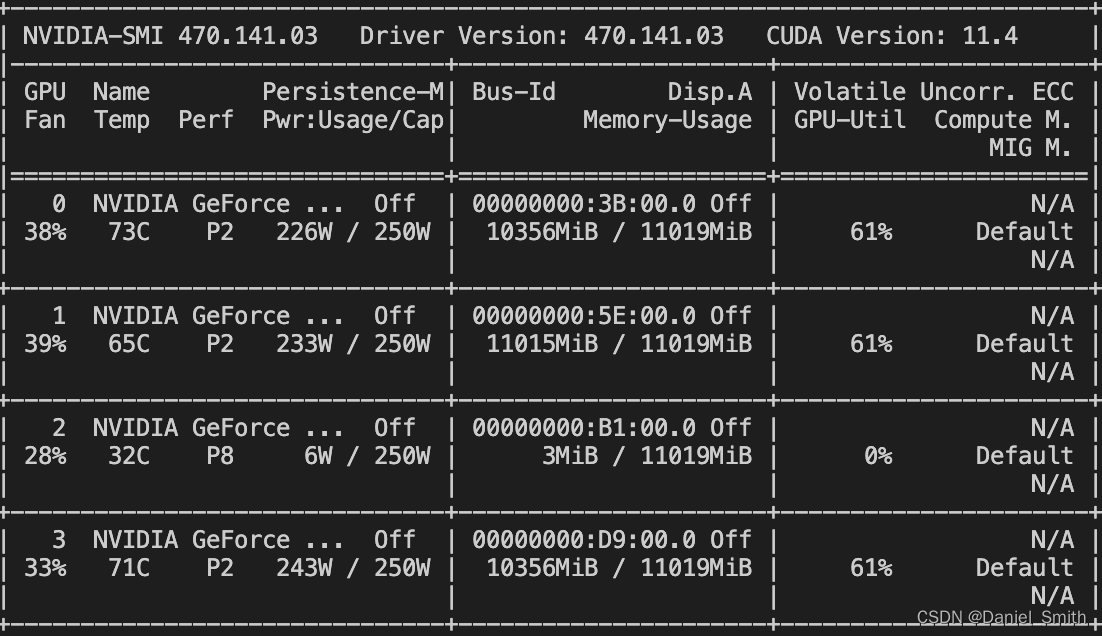Click the Pwr:Usage/Cap column header

[353, 120]
